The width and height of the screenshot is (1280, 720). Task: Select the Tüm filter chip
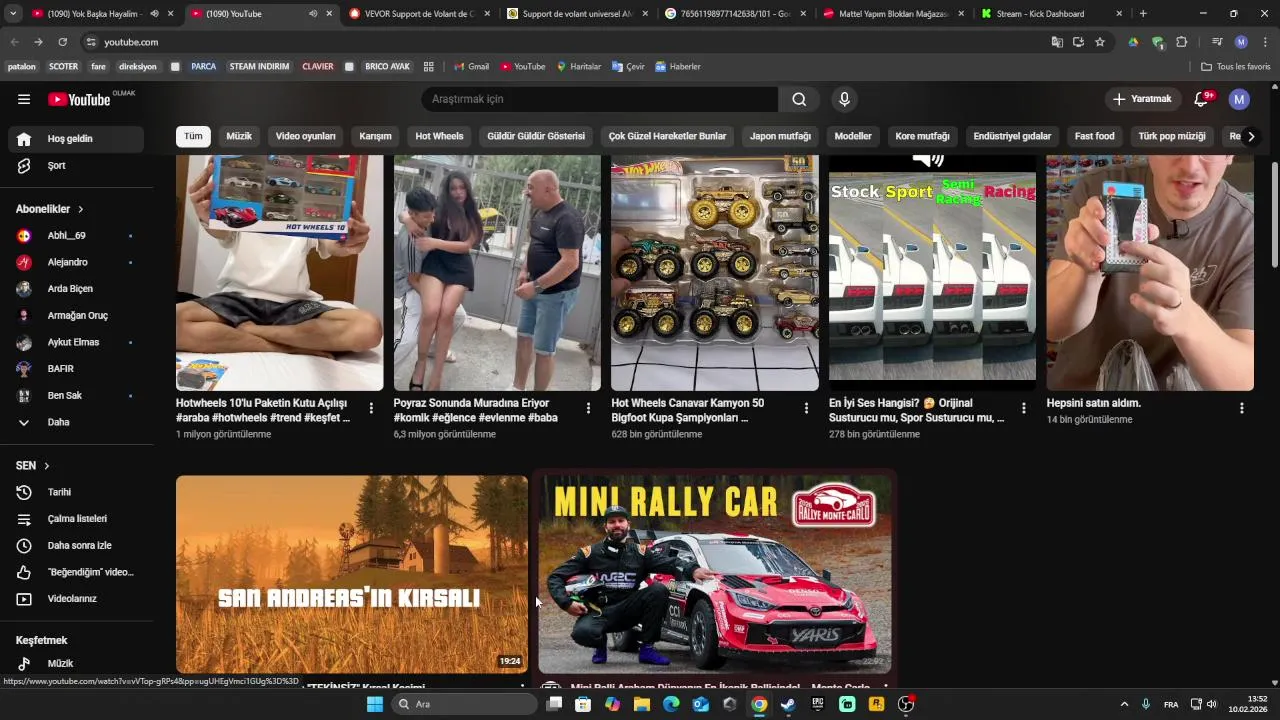pyautogui.click(x=193, y=136)
